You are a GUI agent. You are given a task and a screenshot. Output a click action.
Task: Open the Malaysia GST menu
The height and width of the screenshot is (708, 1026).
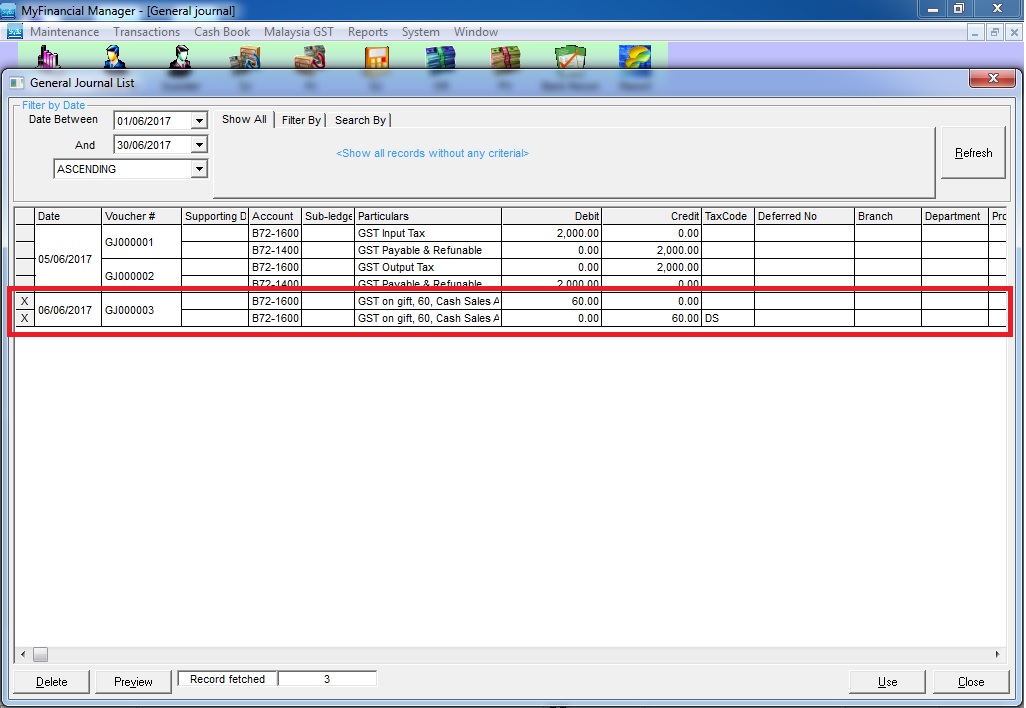[298, 32]
